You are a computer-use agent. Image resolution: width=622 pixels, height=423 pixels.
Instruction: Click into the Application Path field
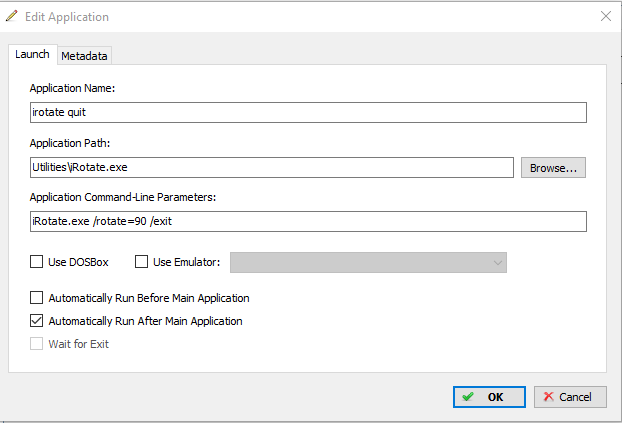[272, 167]
